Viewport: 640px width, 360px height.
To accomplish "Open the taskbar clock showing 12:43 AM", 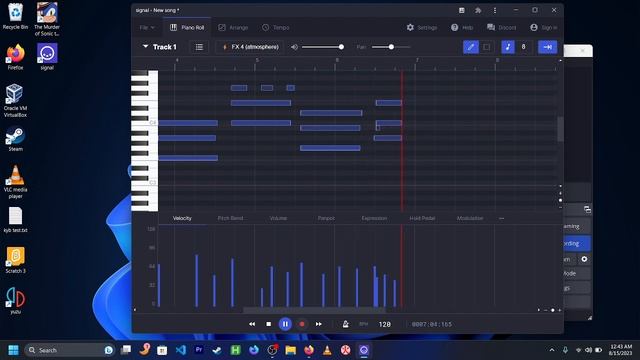I will click(x=620, y=350).
